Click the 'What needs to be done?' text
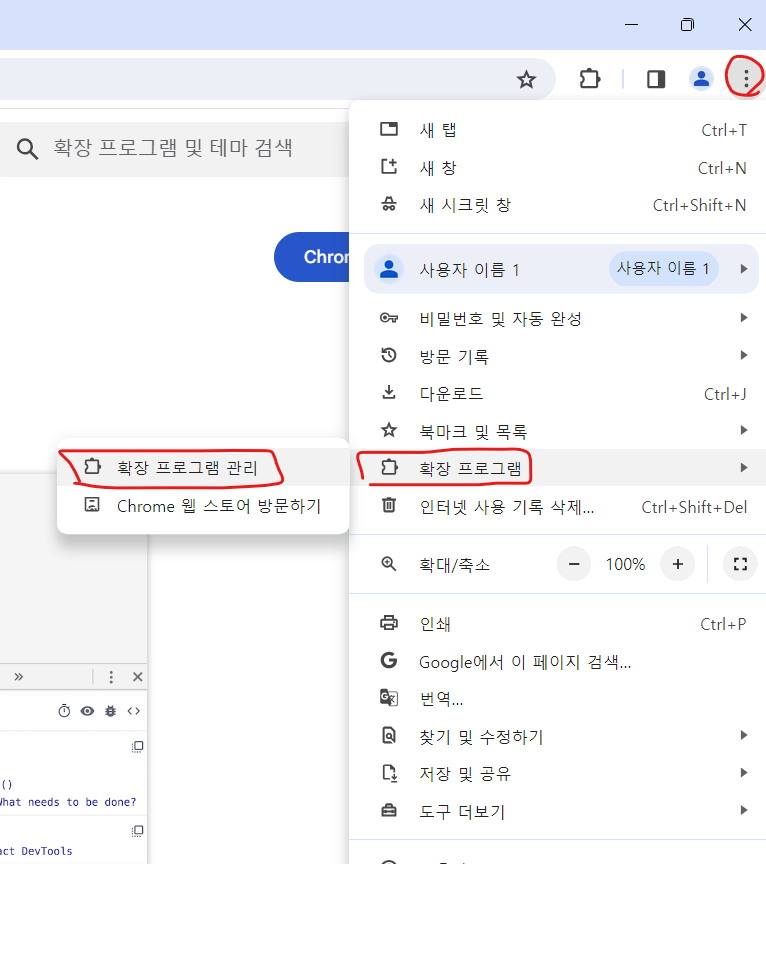This screenshot has height=972, width=766. click(68, 802)
